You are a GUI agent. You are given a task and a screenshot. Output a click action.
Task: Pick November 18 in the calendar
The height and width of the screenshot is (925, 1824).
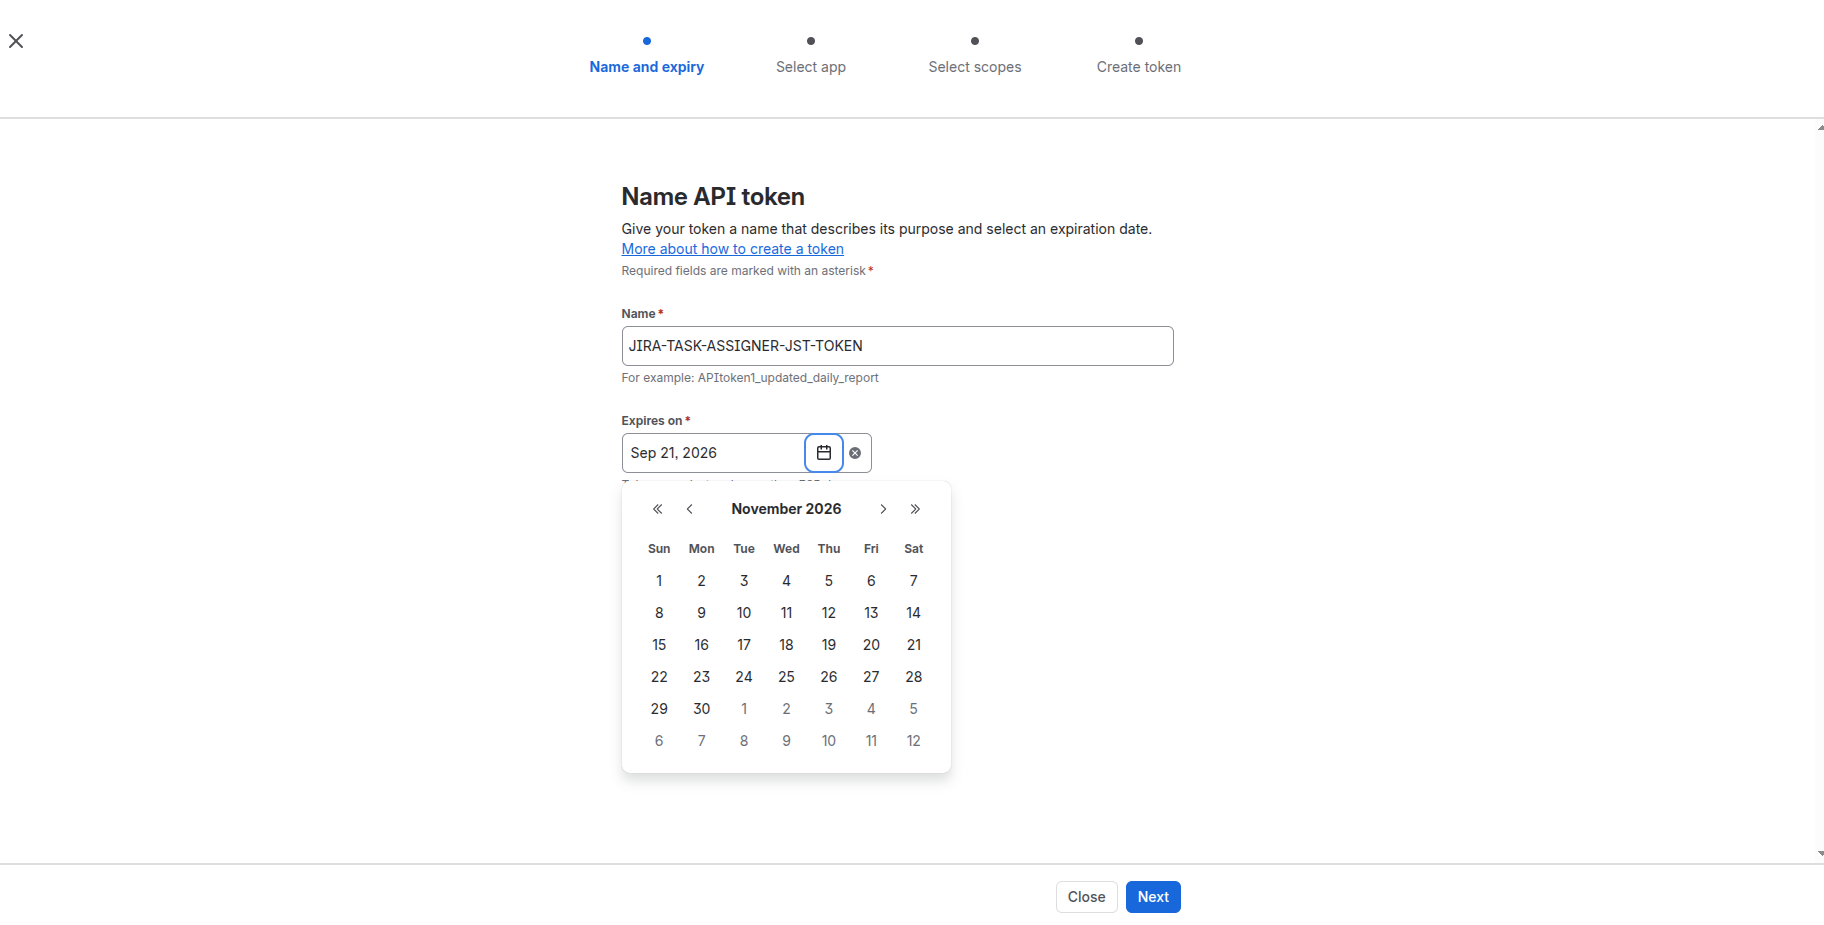pos(787,645)
